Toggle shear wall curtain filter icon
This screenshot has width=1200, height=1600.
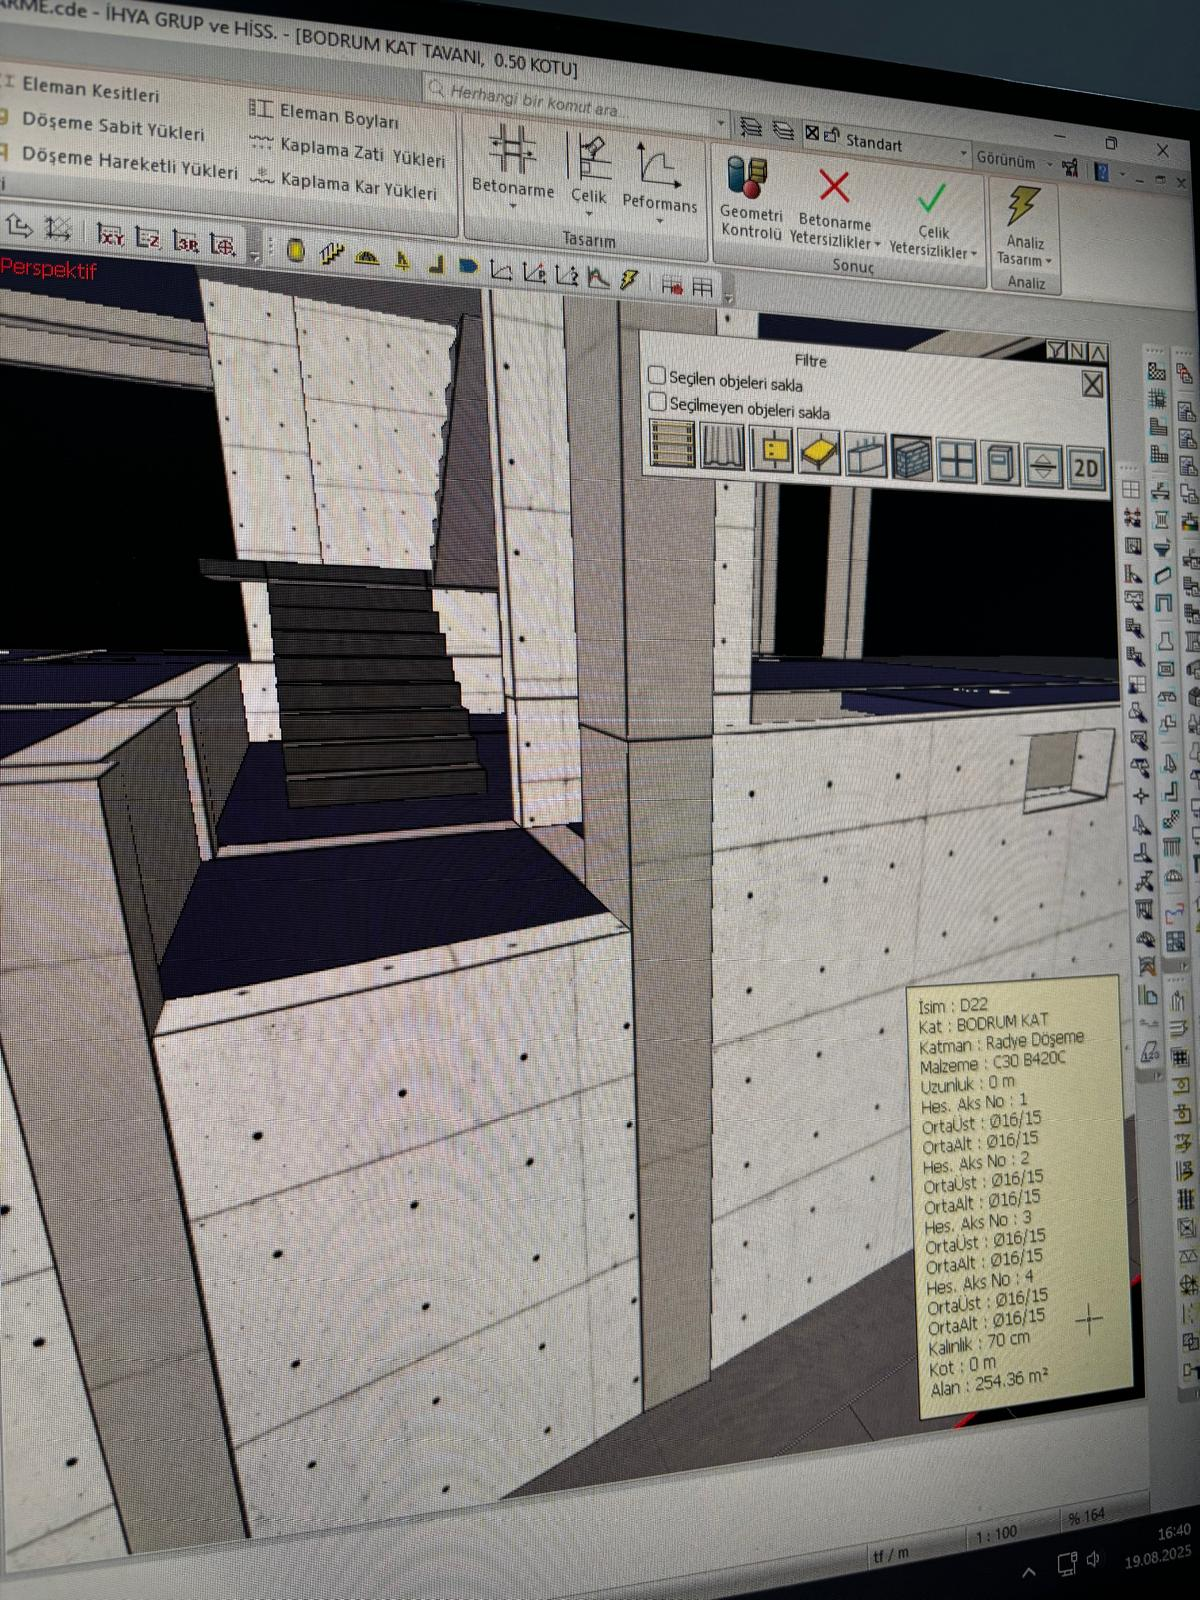click(722, 448)
